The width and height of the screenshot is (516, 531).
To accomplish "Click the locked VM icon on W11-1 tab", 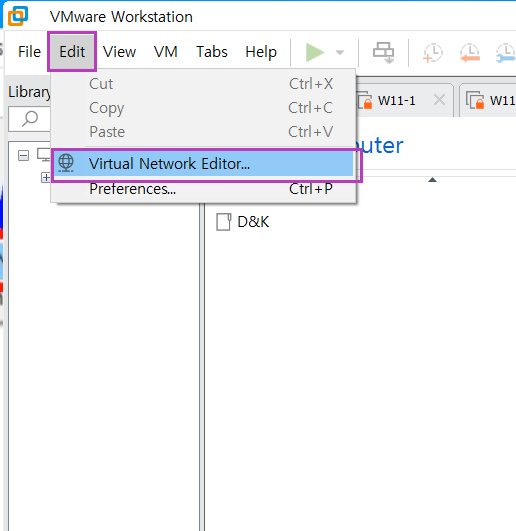I will [x=365, y=101].
